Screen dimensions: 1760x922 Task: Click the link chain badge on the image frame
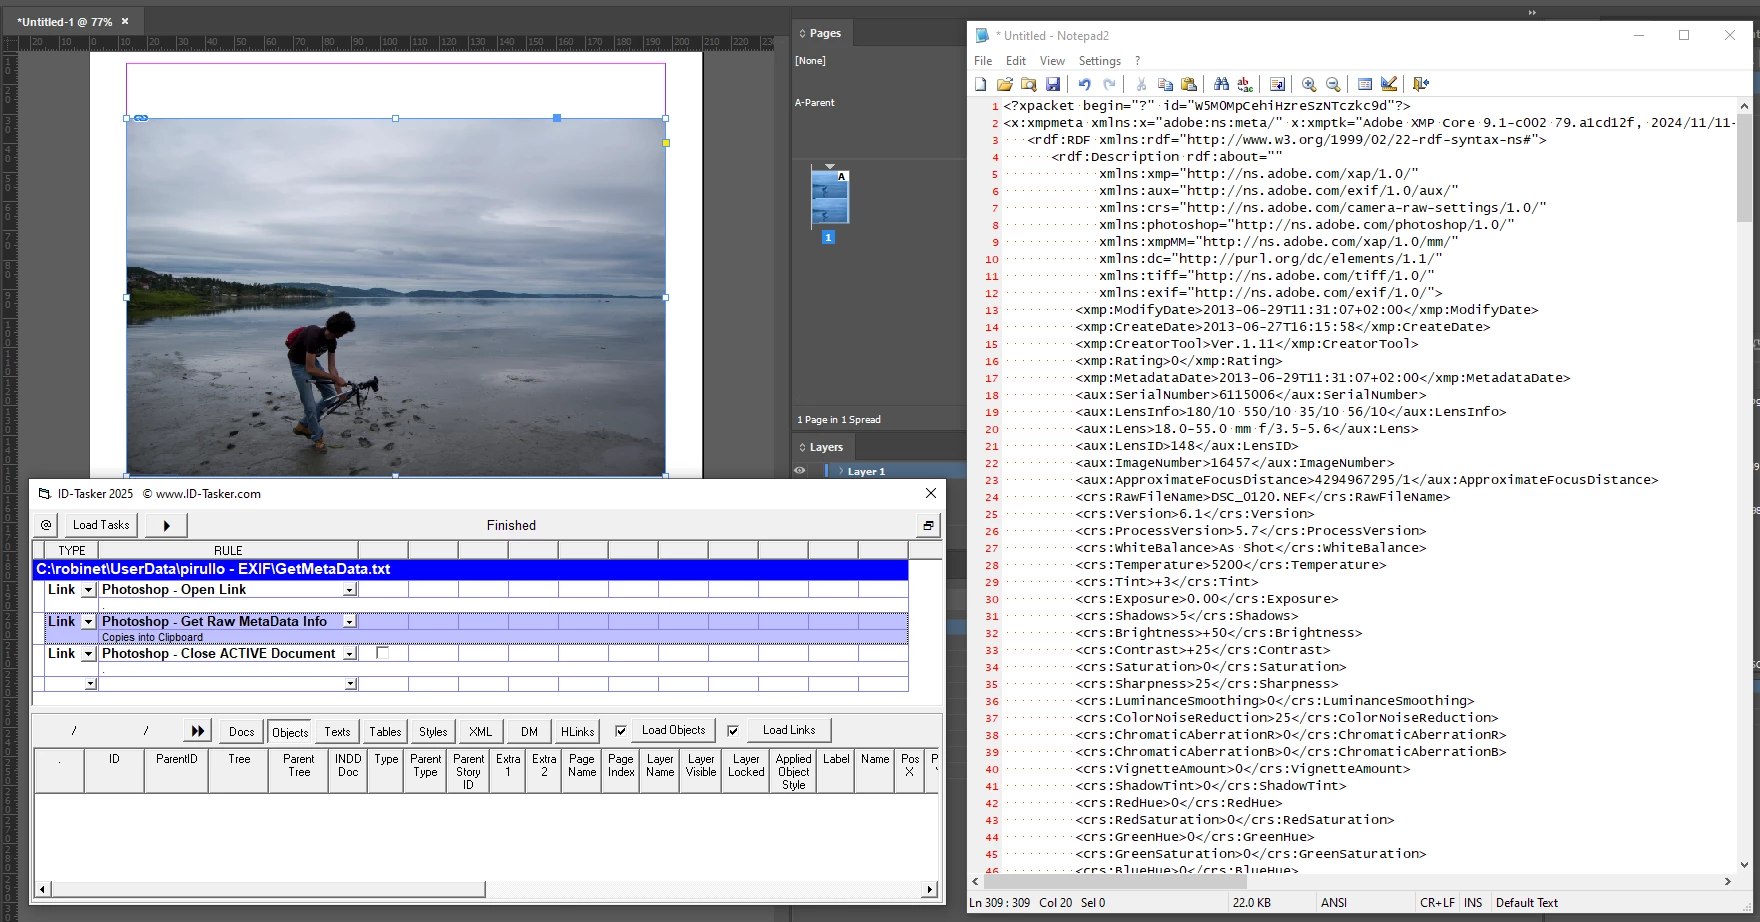tap(141, 118)
